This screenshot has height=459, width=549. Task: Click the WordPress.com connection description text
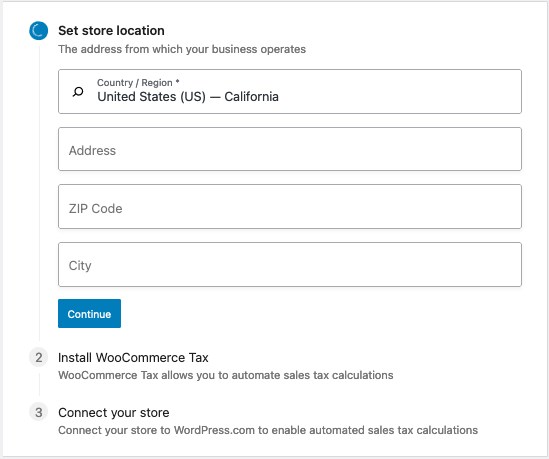[268, 430]
